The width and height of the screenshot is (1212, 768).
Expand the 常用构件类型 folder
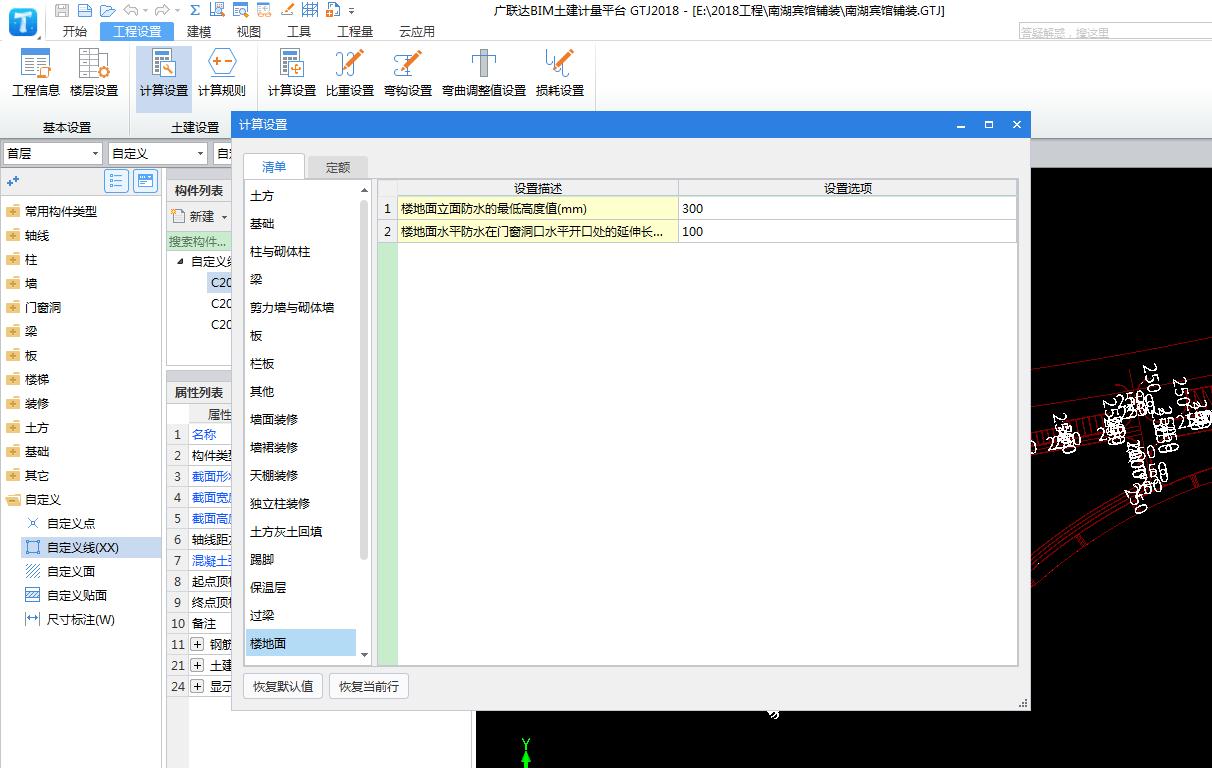coord(13,211)
